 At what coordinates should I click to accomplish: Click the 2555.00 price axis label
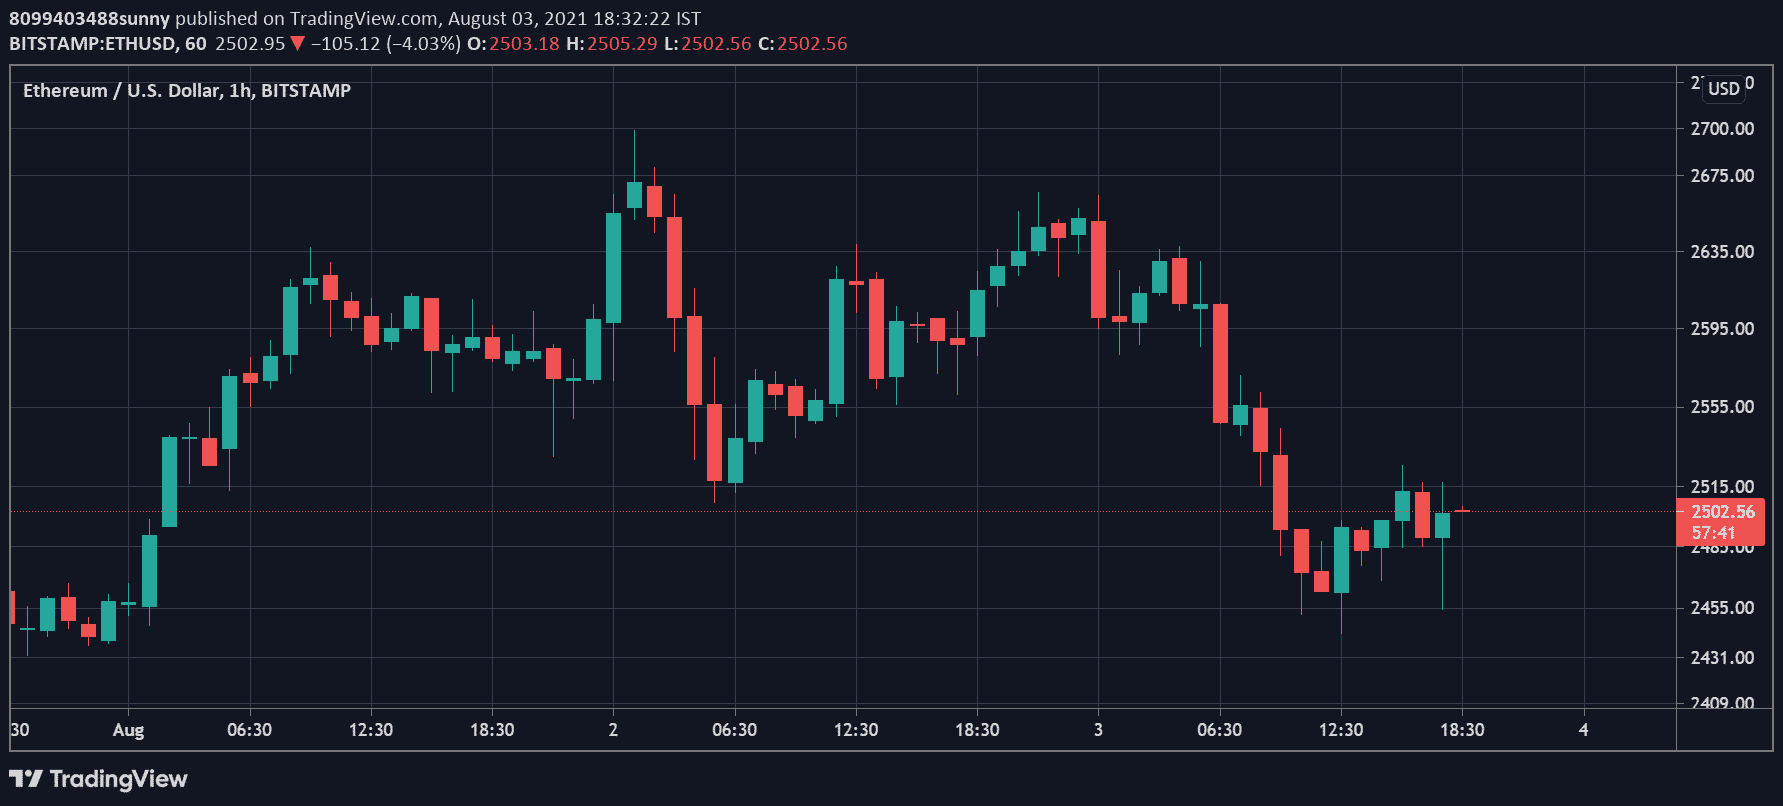click(x=1722, y=406)
